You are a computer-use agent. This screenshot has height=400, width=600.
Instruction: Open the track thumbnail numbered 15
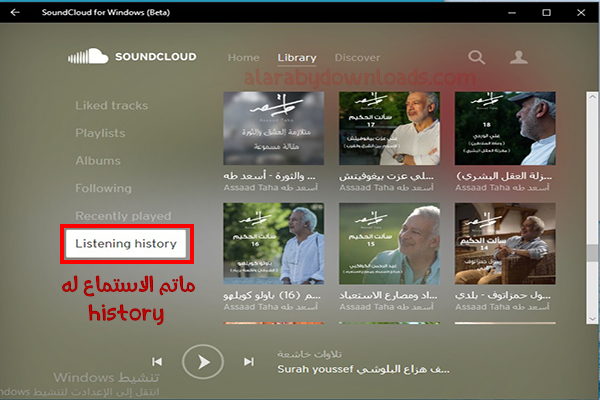[389, 243]
